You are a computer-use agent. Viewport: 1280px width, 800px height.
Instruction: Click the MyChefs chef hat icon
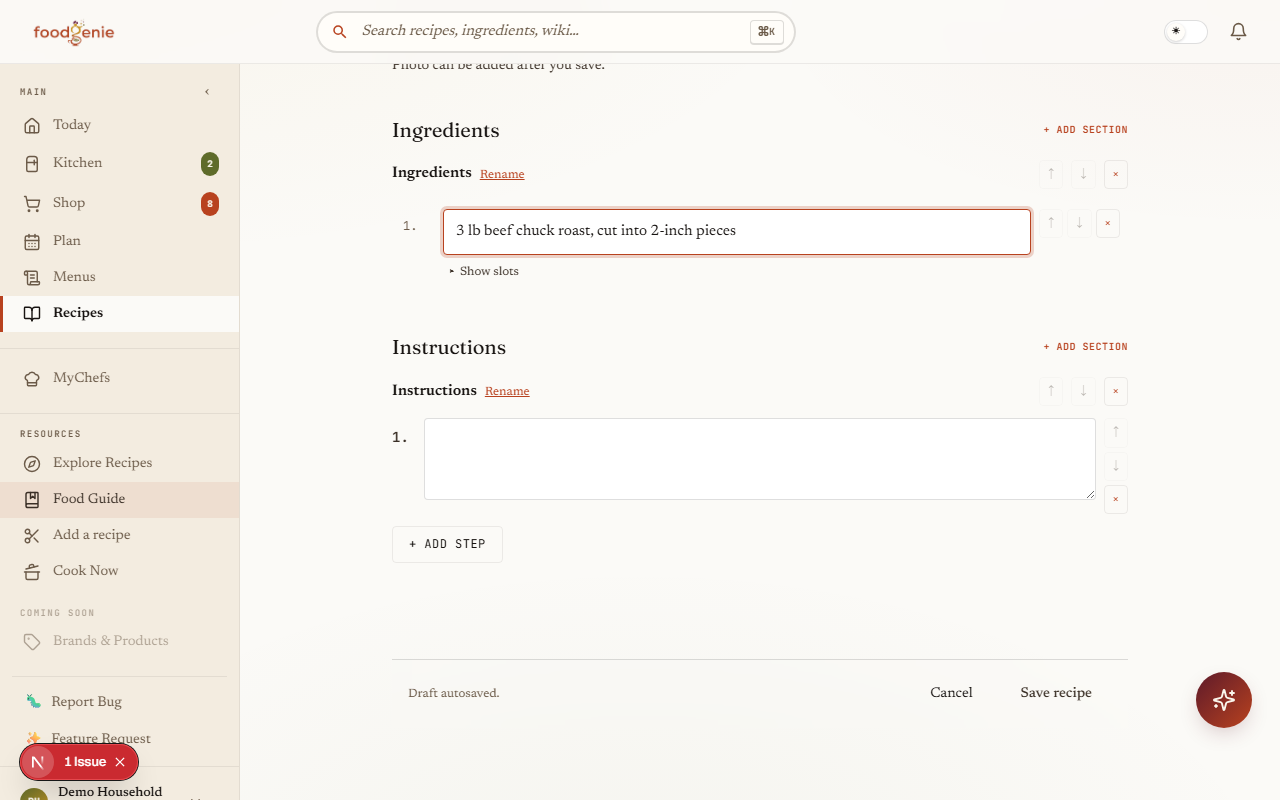tap(32, 378)
